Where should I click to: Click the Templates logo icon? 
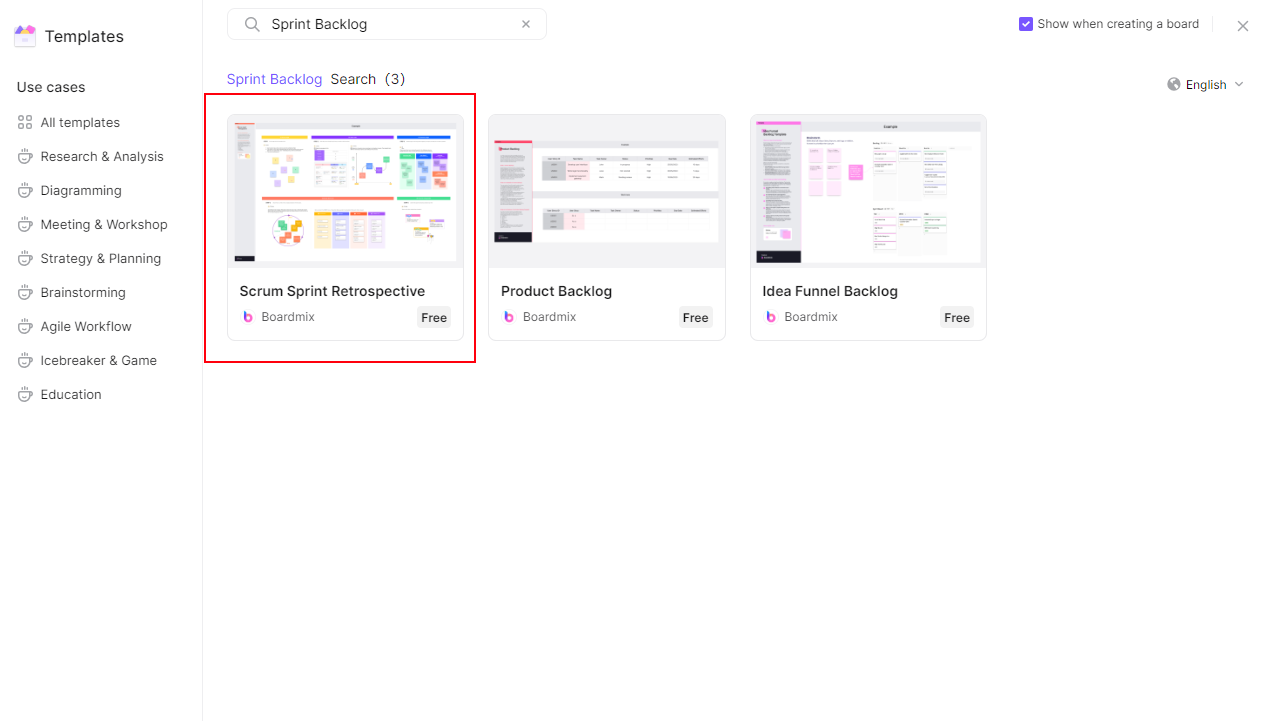[x=25, y=36]
